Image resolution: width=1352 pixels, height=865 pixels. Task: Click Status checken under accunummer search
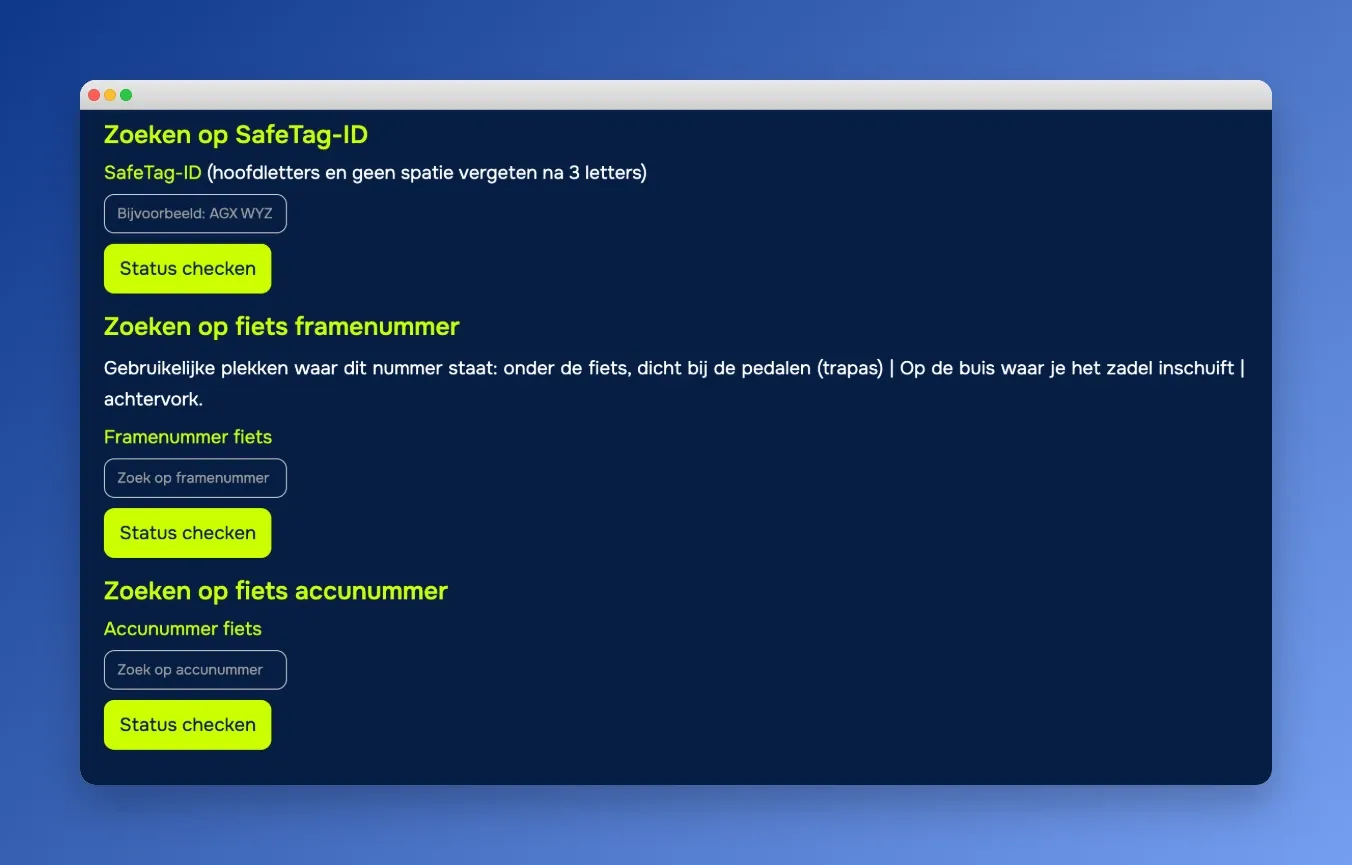187,725
